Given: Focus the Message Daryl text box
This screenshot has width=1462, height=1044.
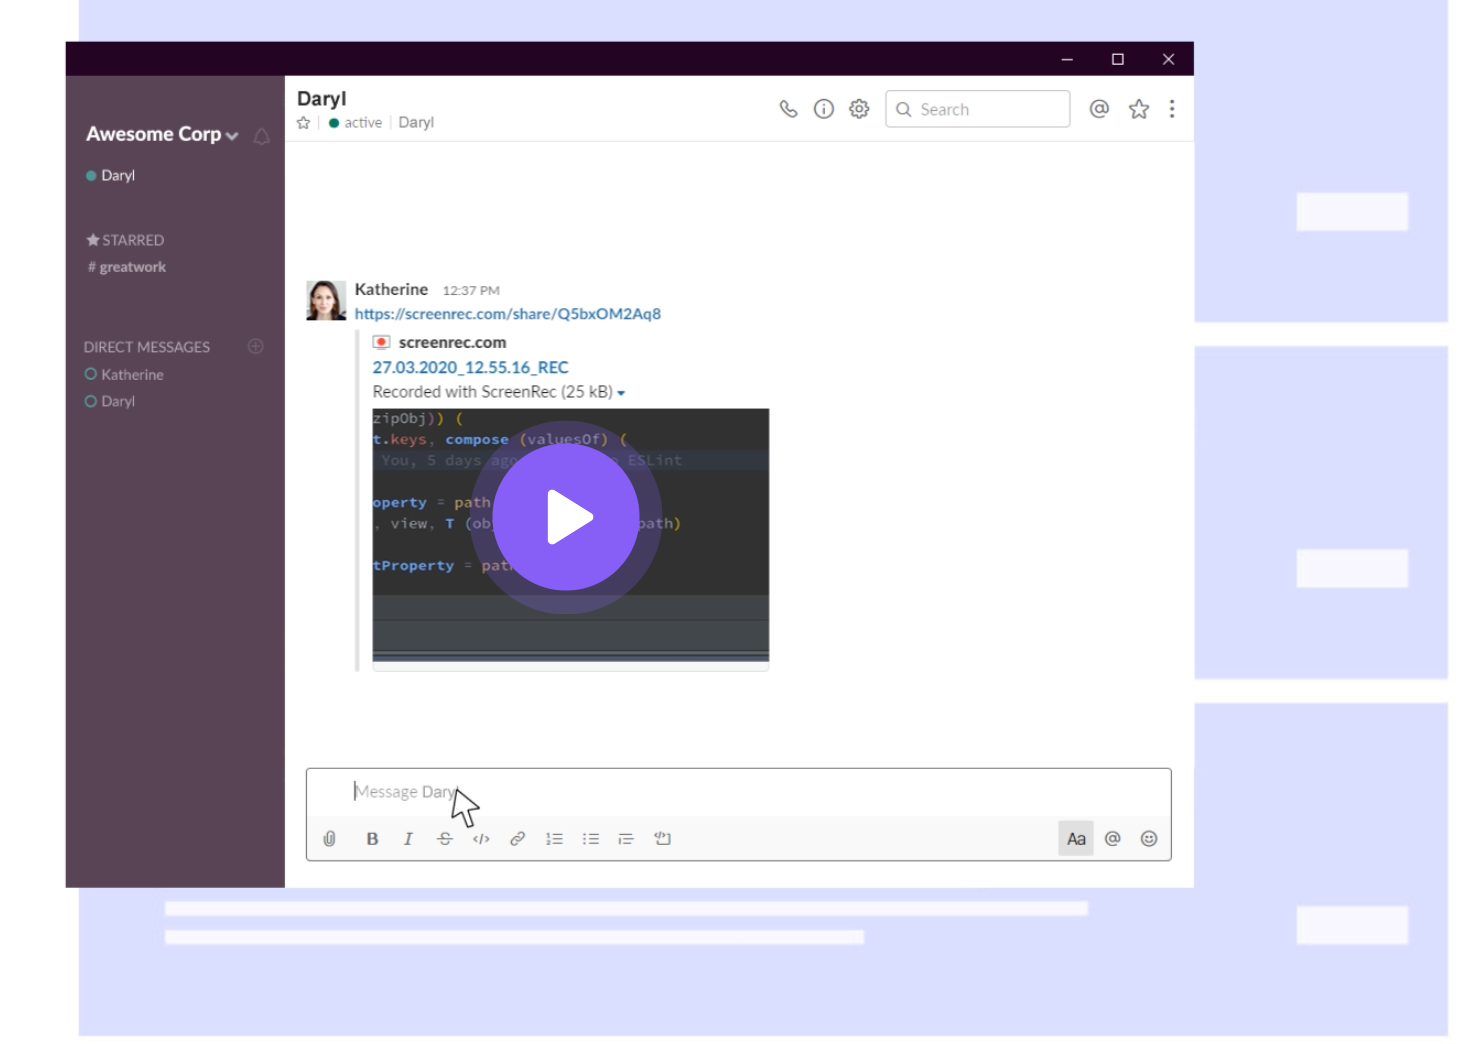Looking at the screenshot, I should [x=738, y=792].
